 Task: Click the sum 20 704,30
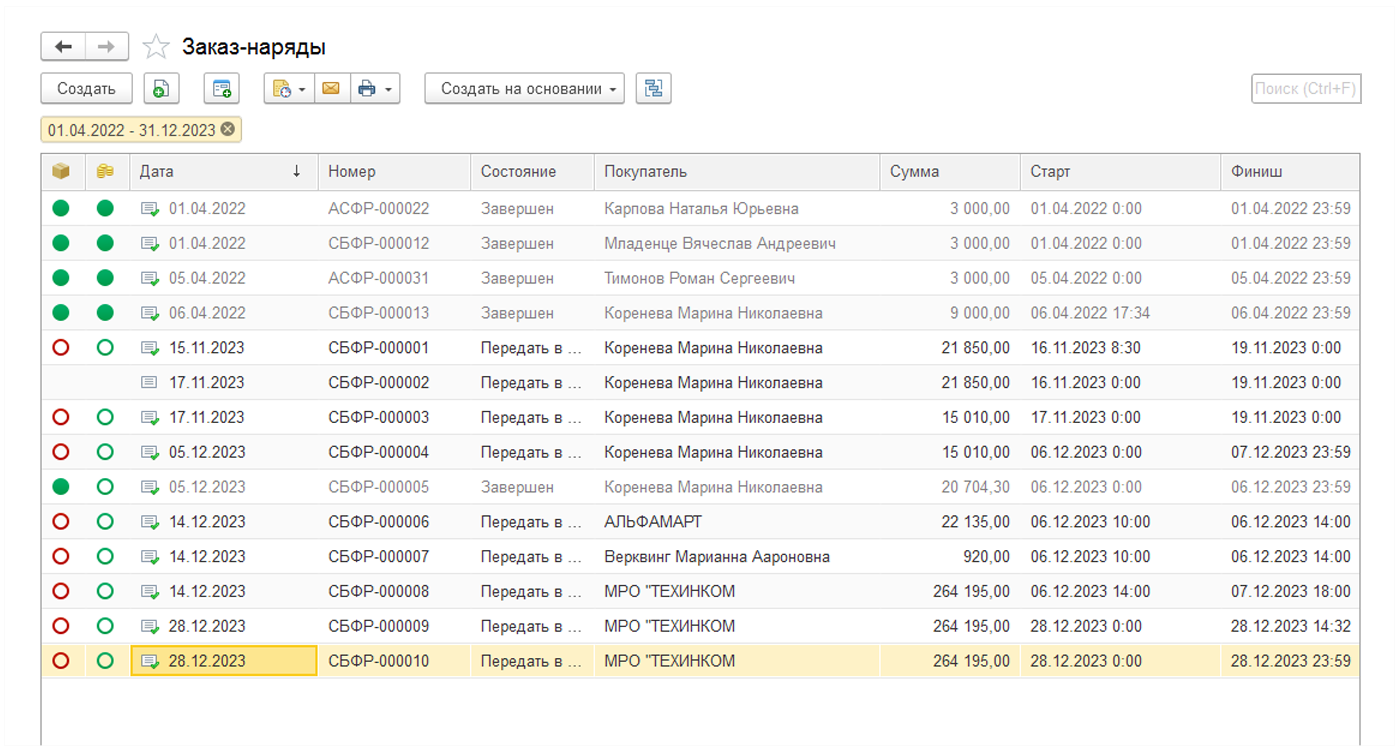pyautogui.click(x=976, y=487)
